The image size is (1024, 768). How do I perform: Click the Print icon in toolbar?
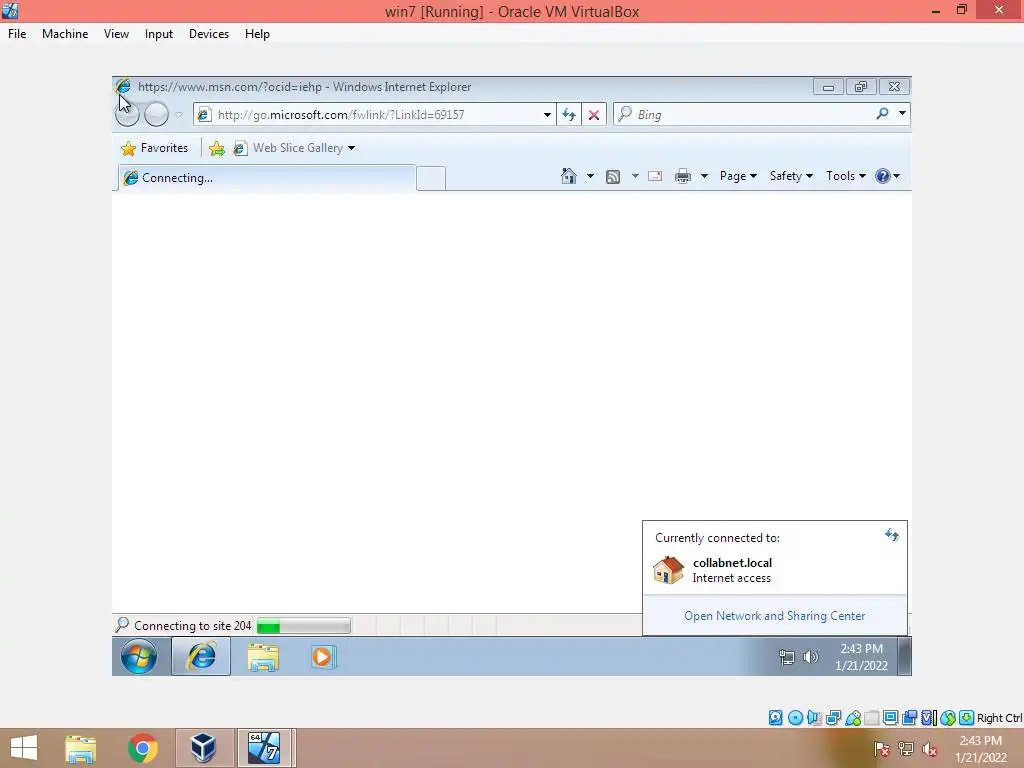click(x=683, y=176)
